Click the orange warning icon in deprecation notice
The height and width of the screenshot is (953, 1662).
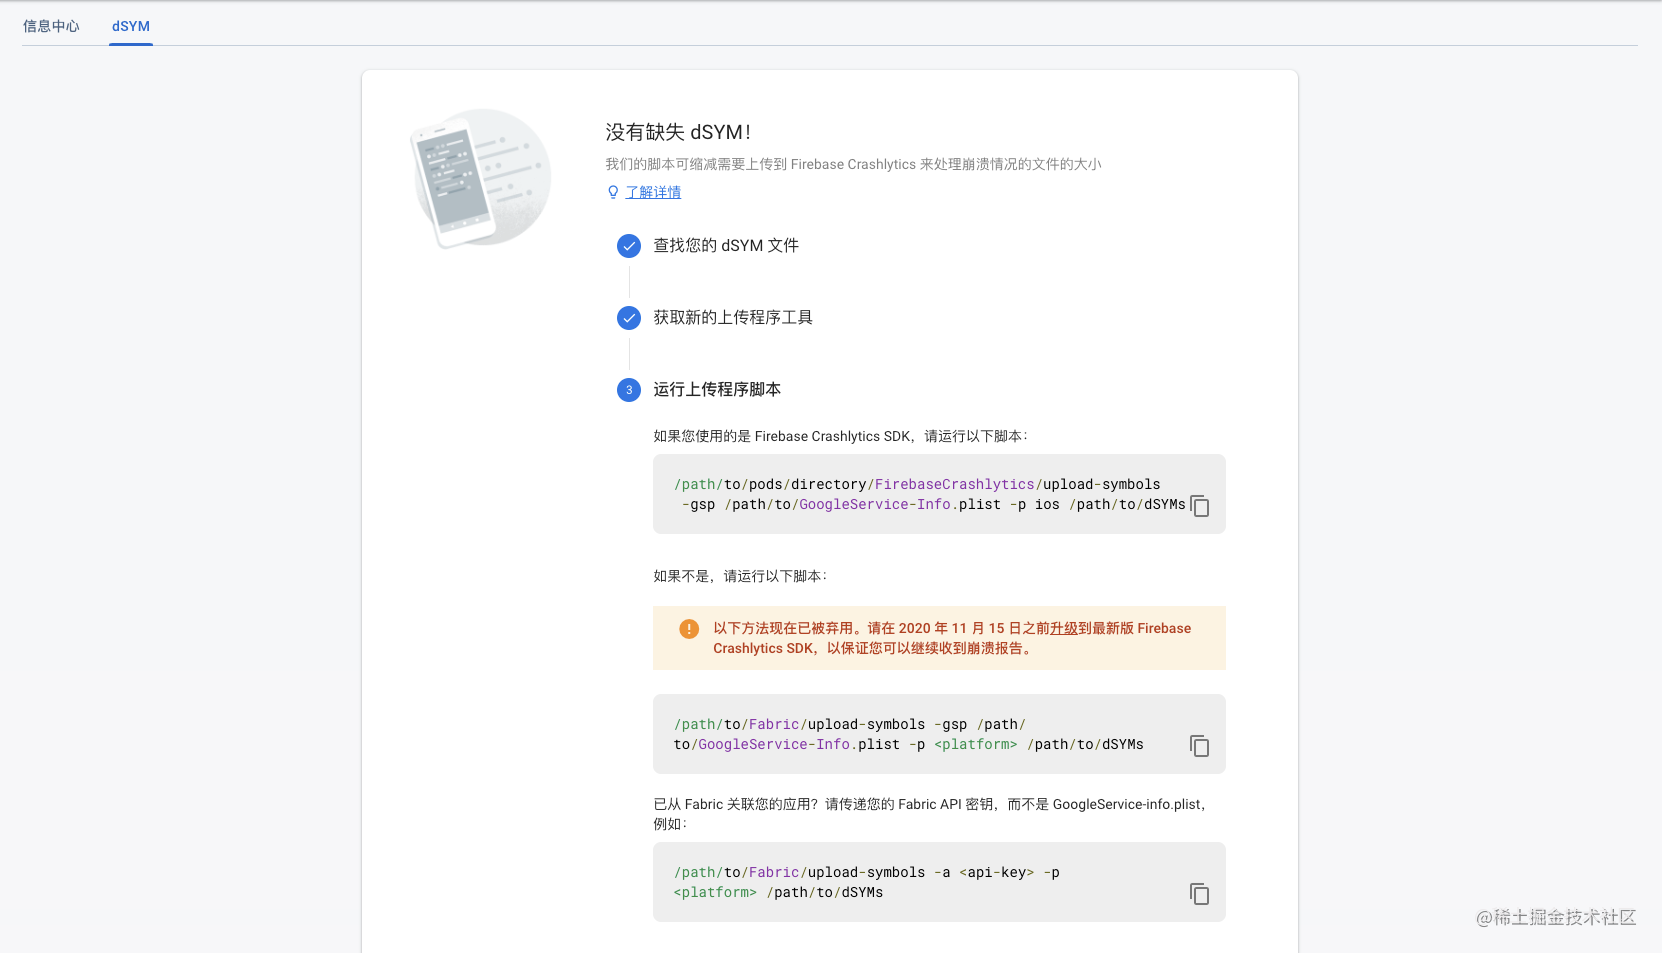(689, 629)
